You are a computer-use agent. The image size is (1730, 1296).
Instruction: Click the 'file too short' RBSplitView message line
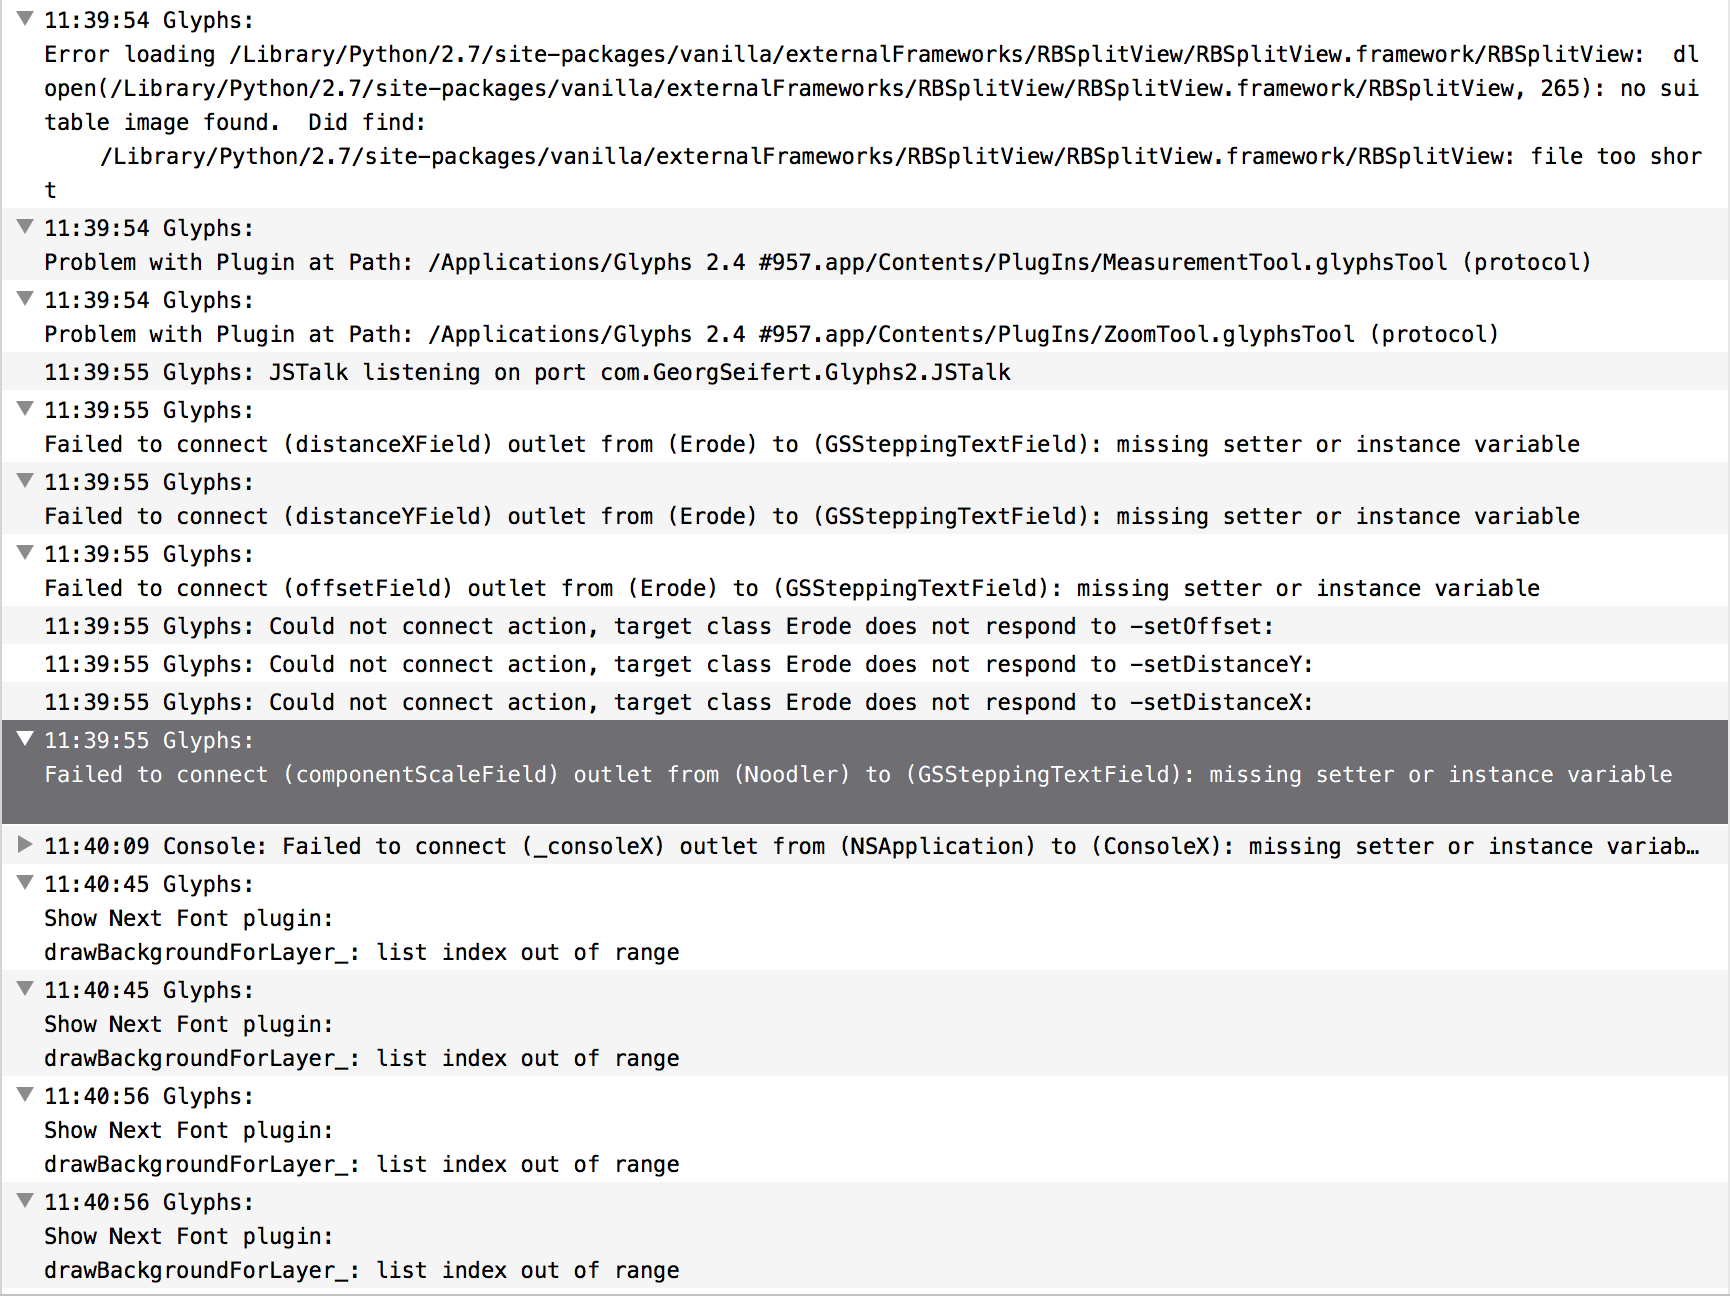coord(900,157)
